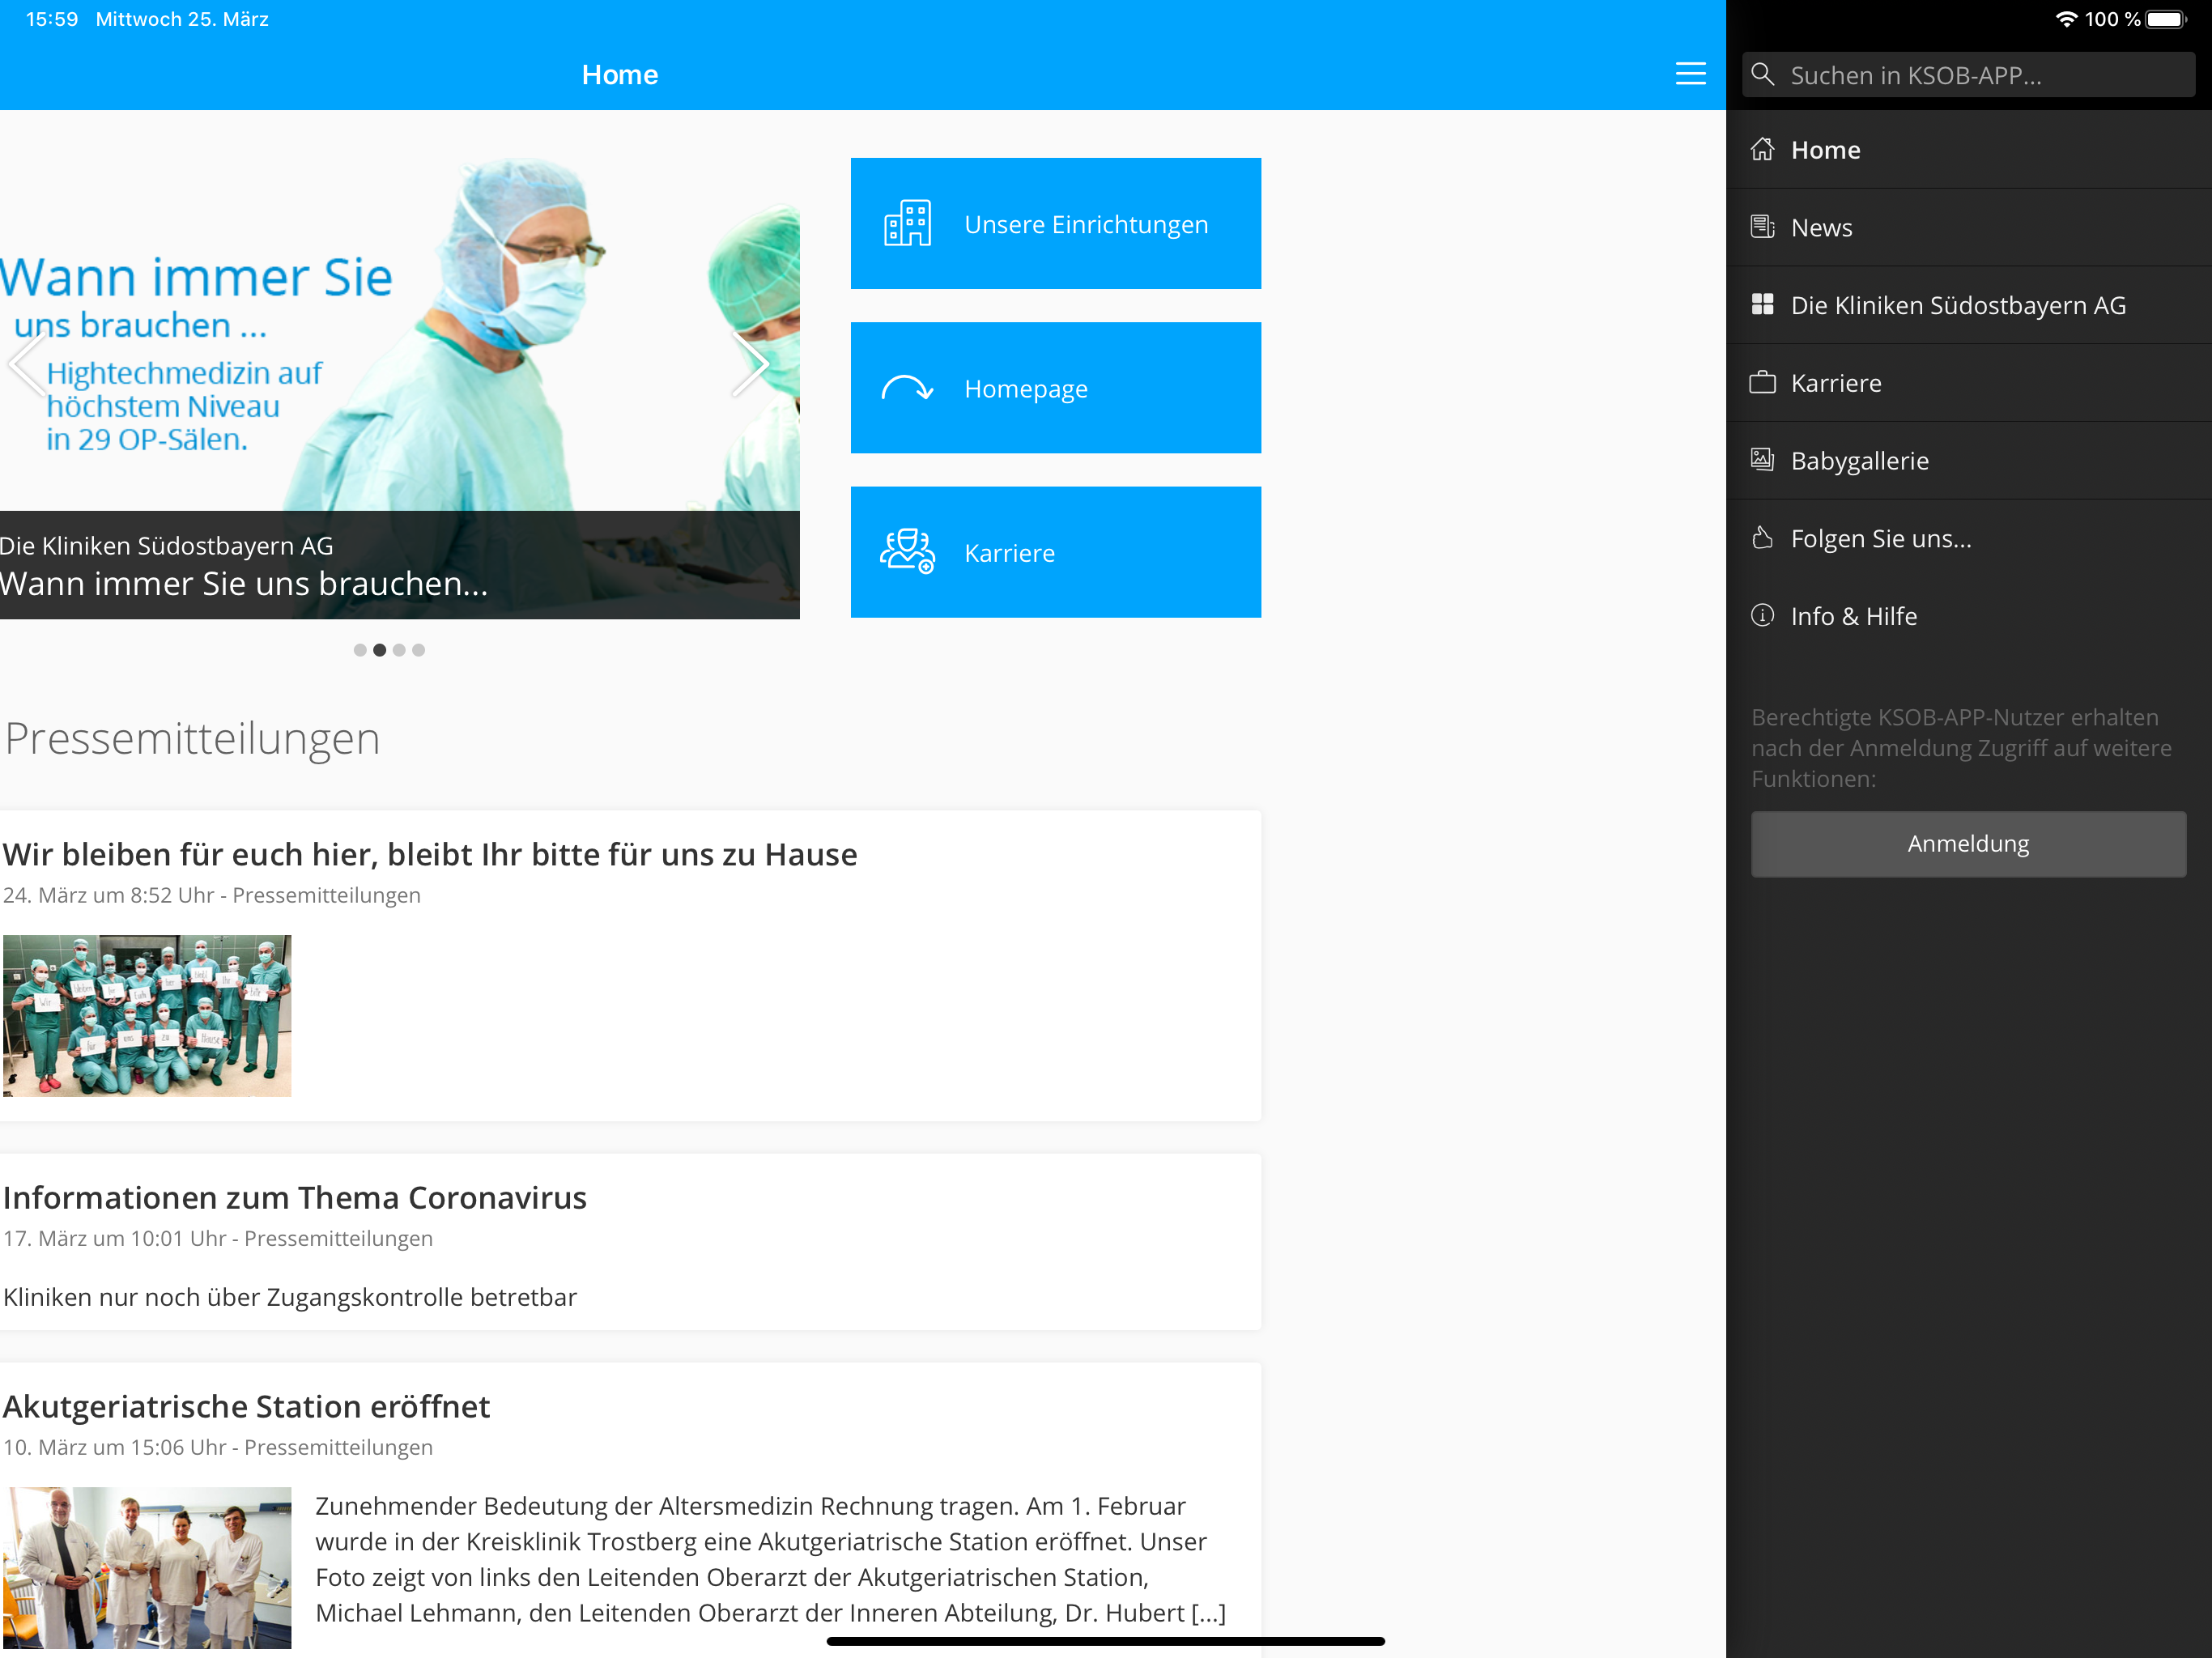The image size is (2212, 1658).
Task: Open Die Kliniken Südostbayern AG menu entry
Action: pyautogui.click(x=1968, y=305)
